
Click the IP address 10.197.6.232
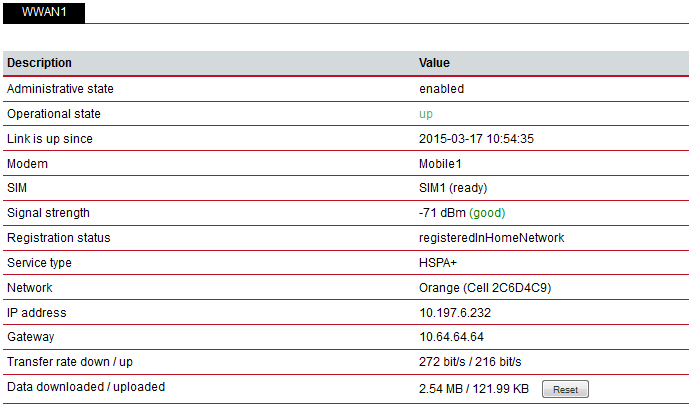click(x=455, y=313)
